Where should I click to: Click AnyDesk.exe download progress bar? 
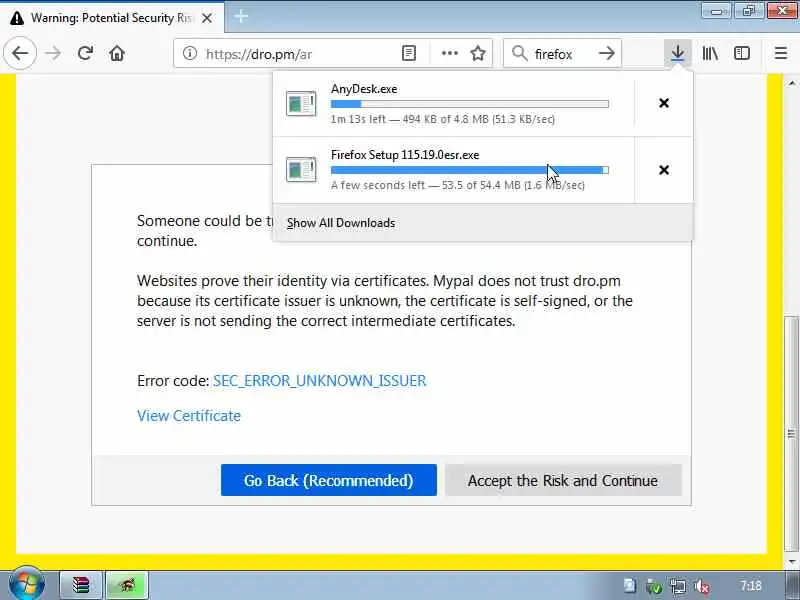[x=469, y=104]
